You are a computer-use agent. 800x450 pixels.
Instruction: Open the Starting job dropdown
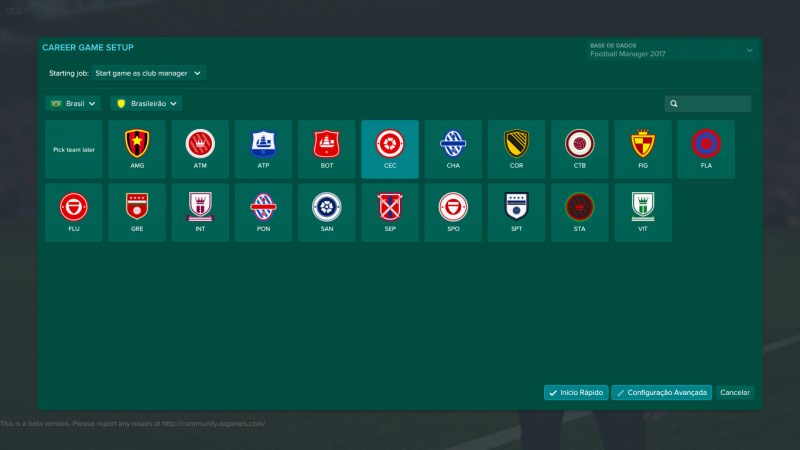pyautogui.click(x=148, y=73)
